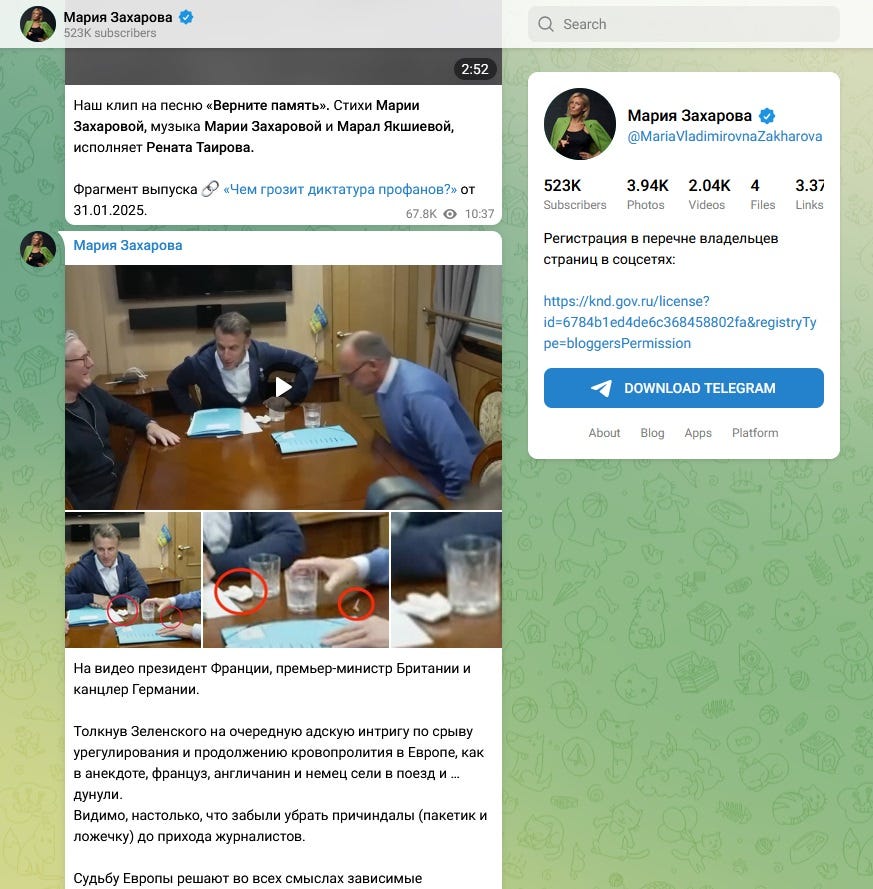Open the bottom-left photo thumbnail

133,579
